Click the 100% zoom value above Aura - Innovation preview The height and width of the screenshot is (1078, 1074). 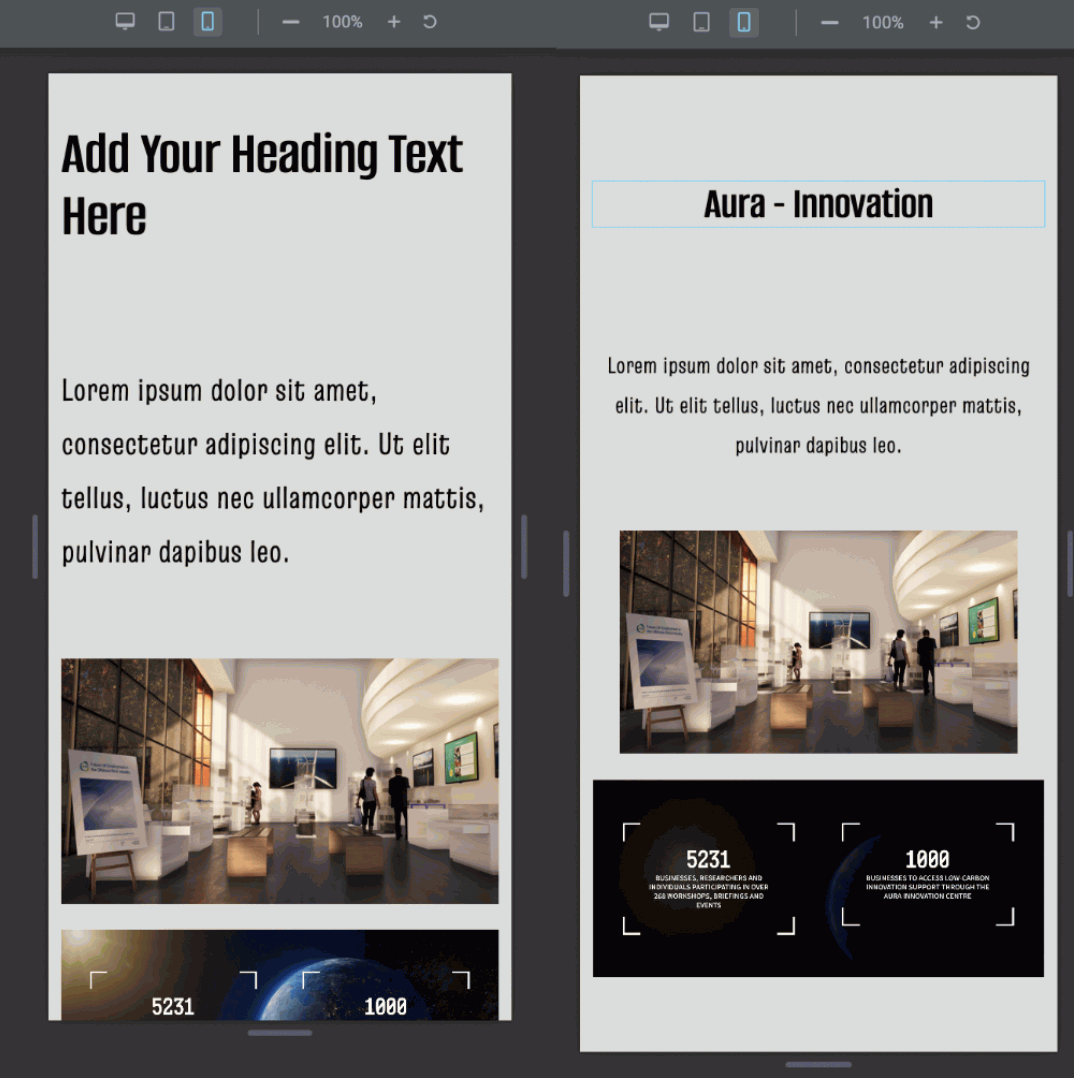pyautogui.click(x=883, y=23)
